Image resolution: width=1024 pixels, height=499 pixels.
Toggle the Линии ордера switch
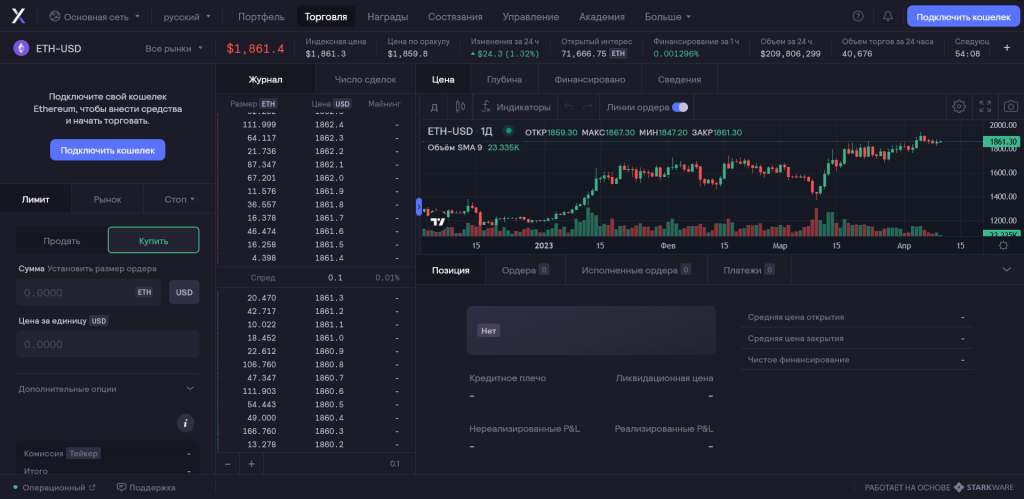680,107
